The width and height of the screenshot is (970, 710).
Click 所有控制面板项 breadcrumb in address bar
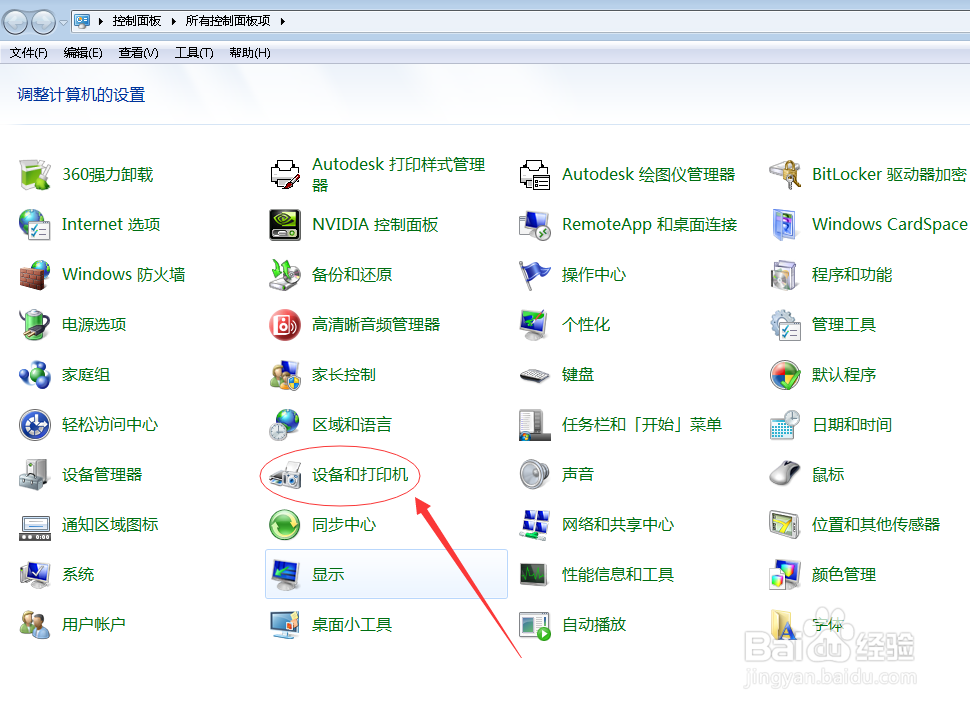[228, 21]
